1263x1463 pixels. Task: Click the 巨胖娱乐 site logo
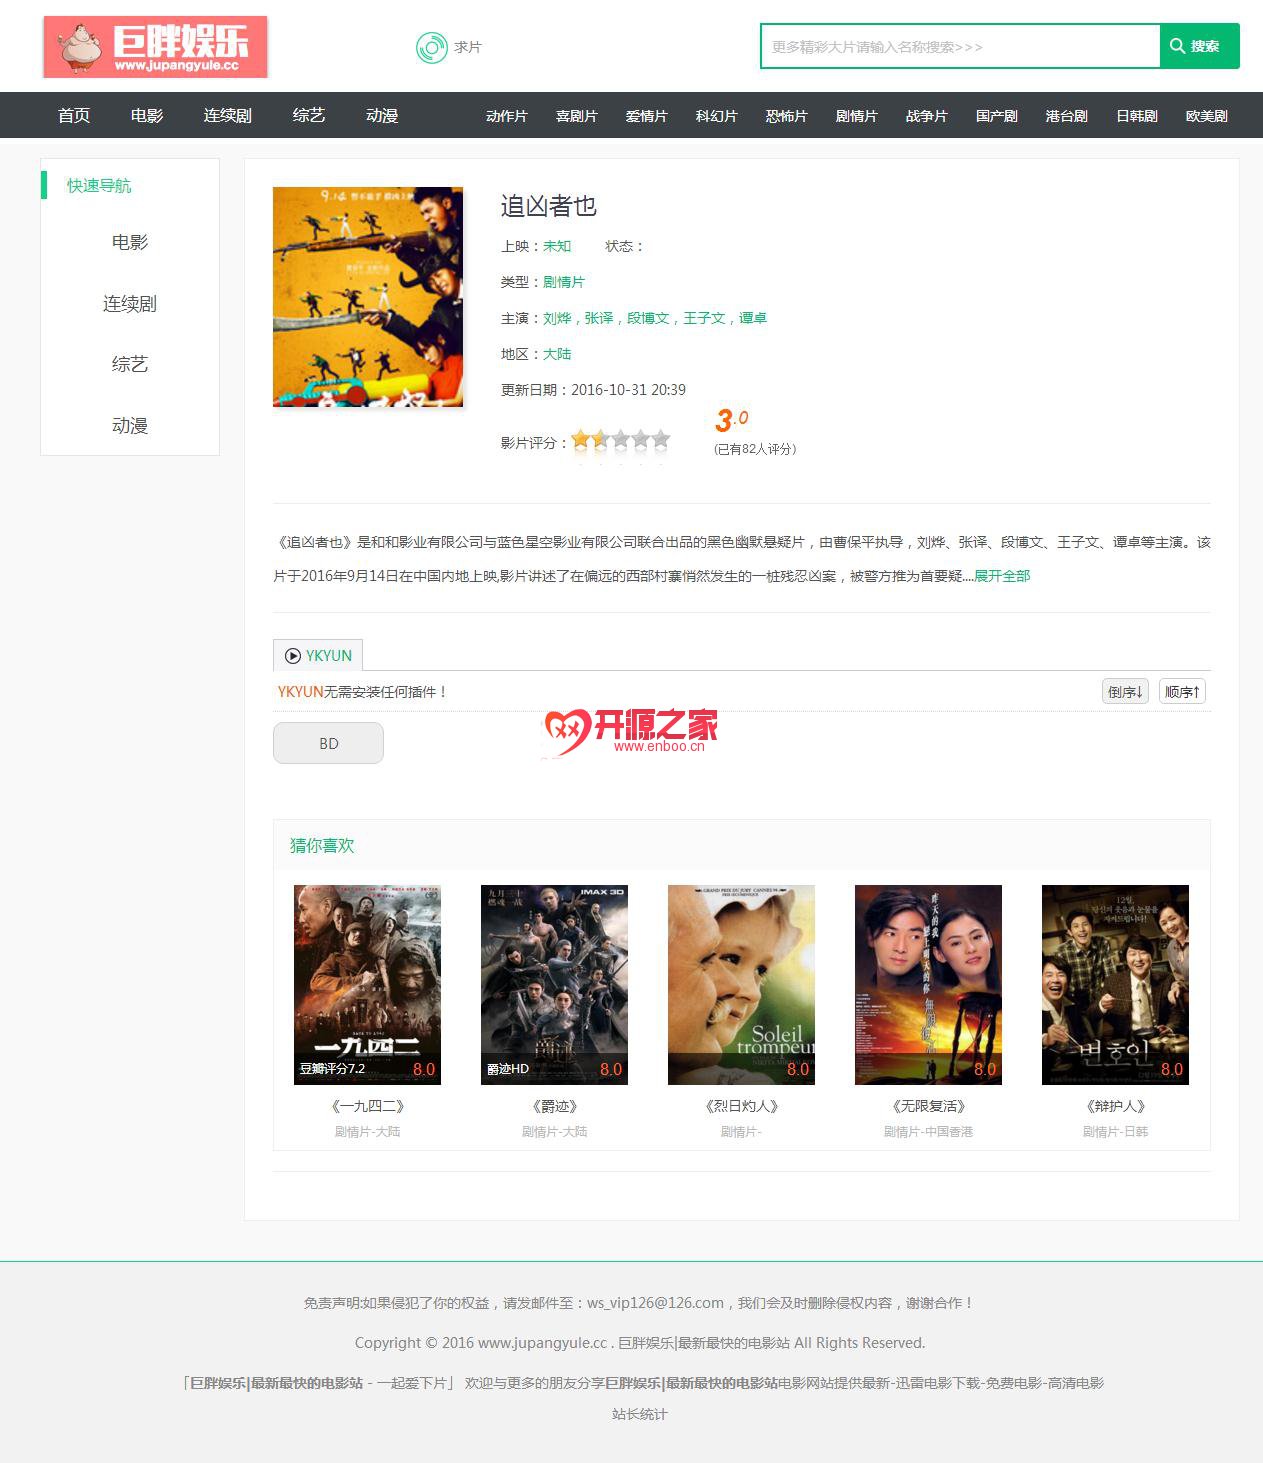(155, 46)
